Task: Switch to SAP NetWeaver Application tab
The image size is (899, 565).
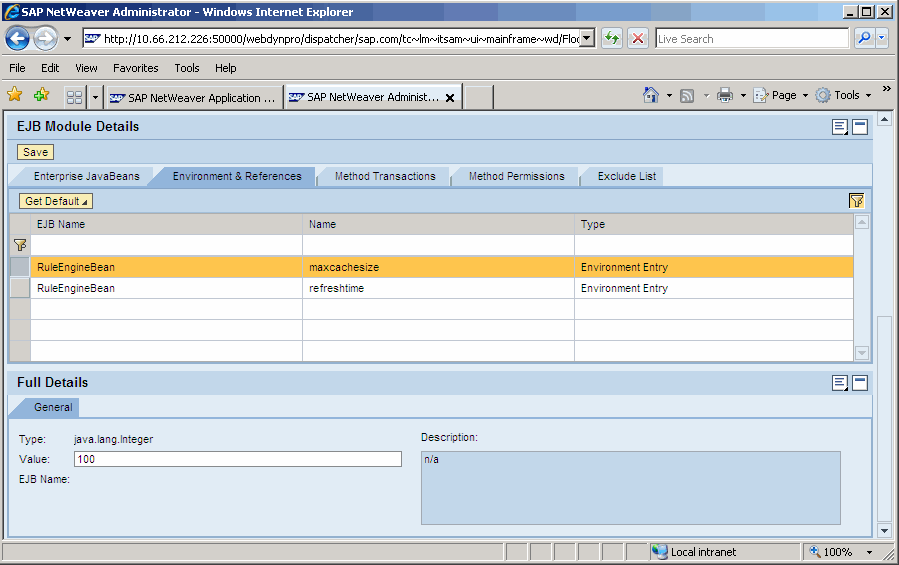Action: (x=194, y=98)
